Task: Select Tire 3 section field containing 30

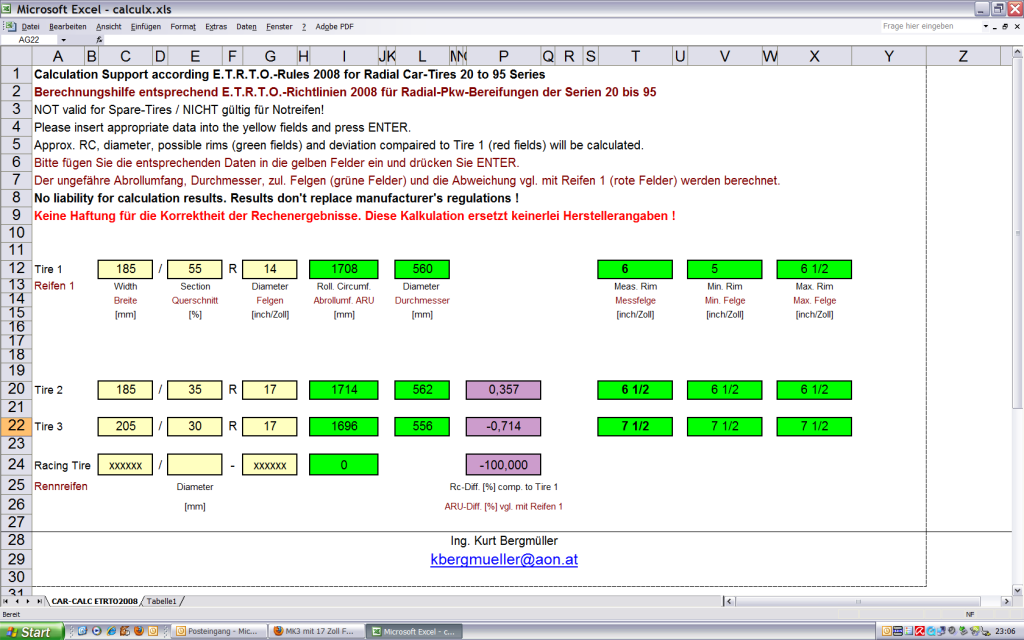Action: (x=194, y=427)
